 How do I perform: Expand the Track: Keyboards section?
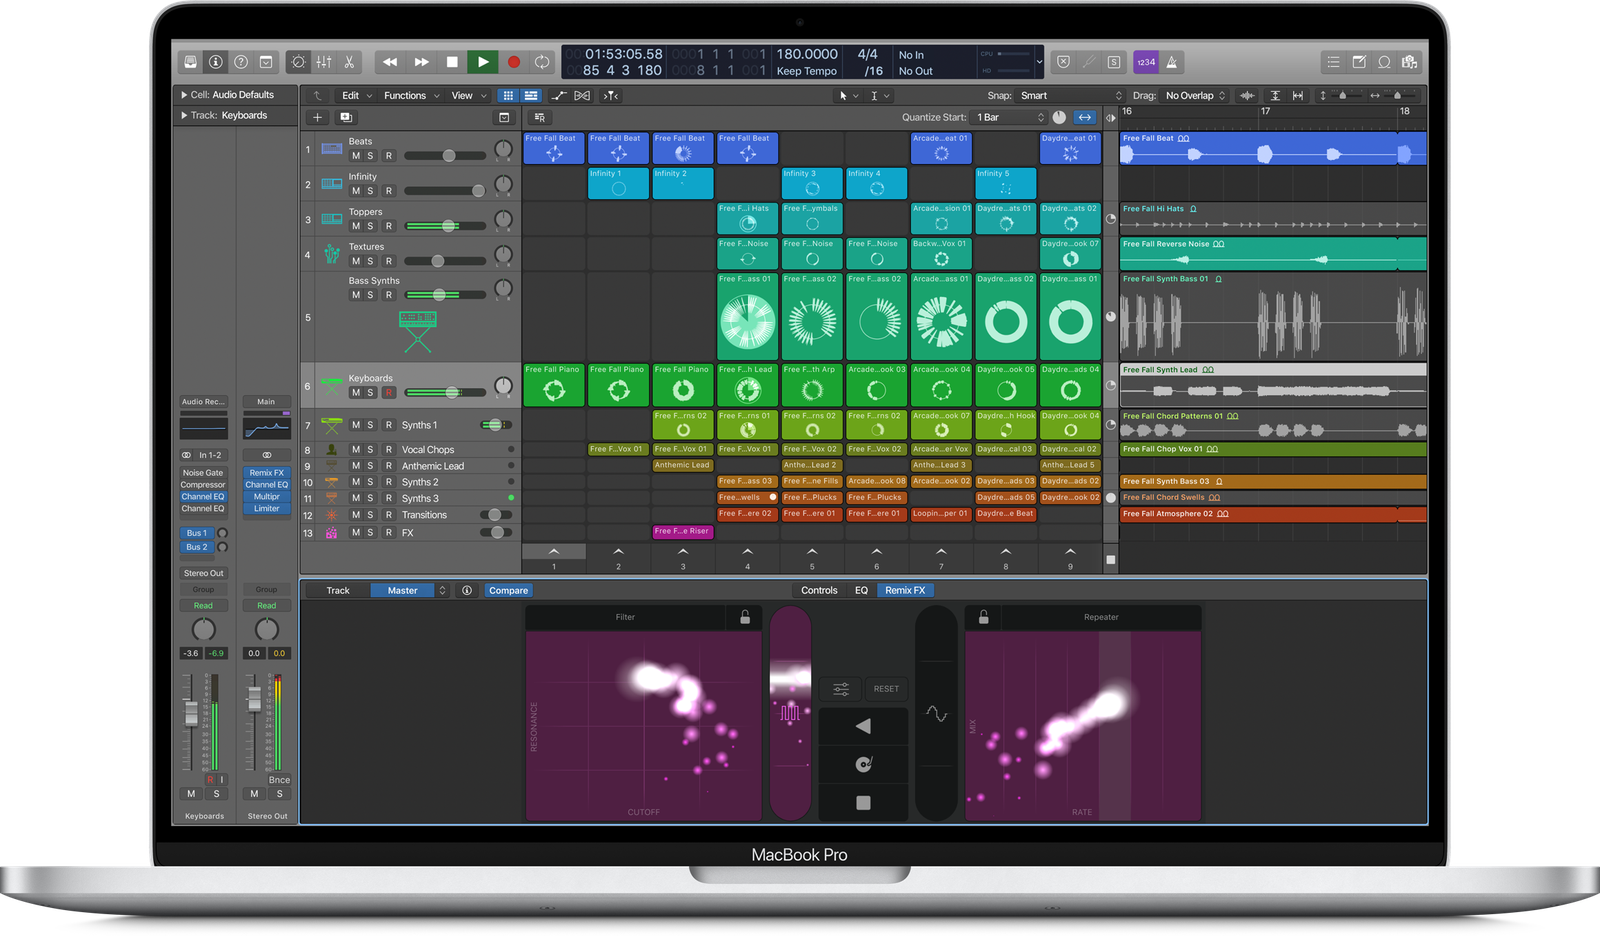pyautogui.click(x=184, y=115)
